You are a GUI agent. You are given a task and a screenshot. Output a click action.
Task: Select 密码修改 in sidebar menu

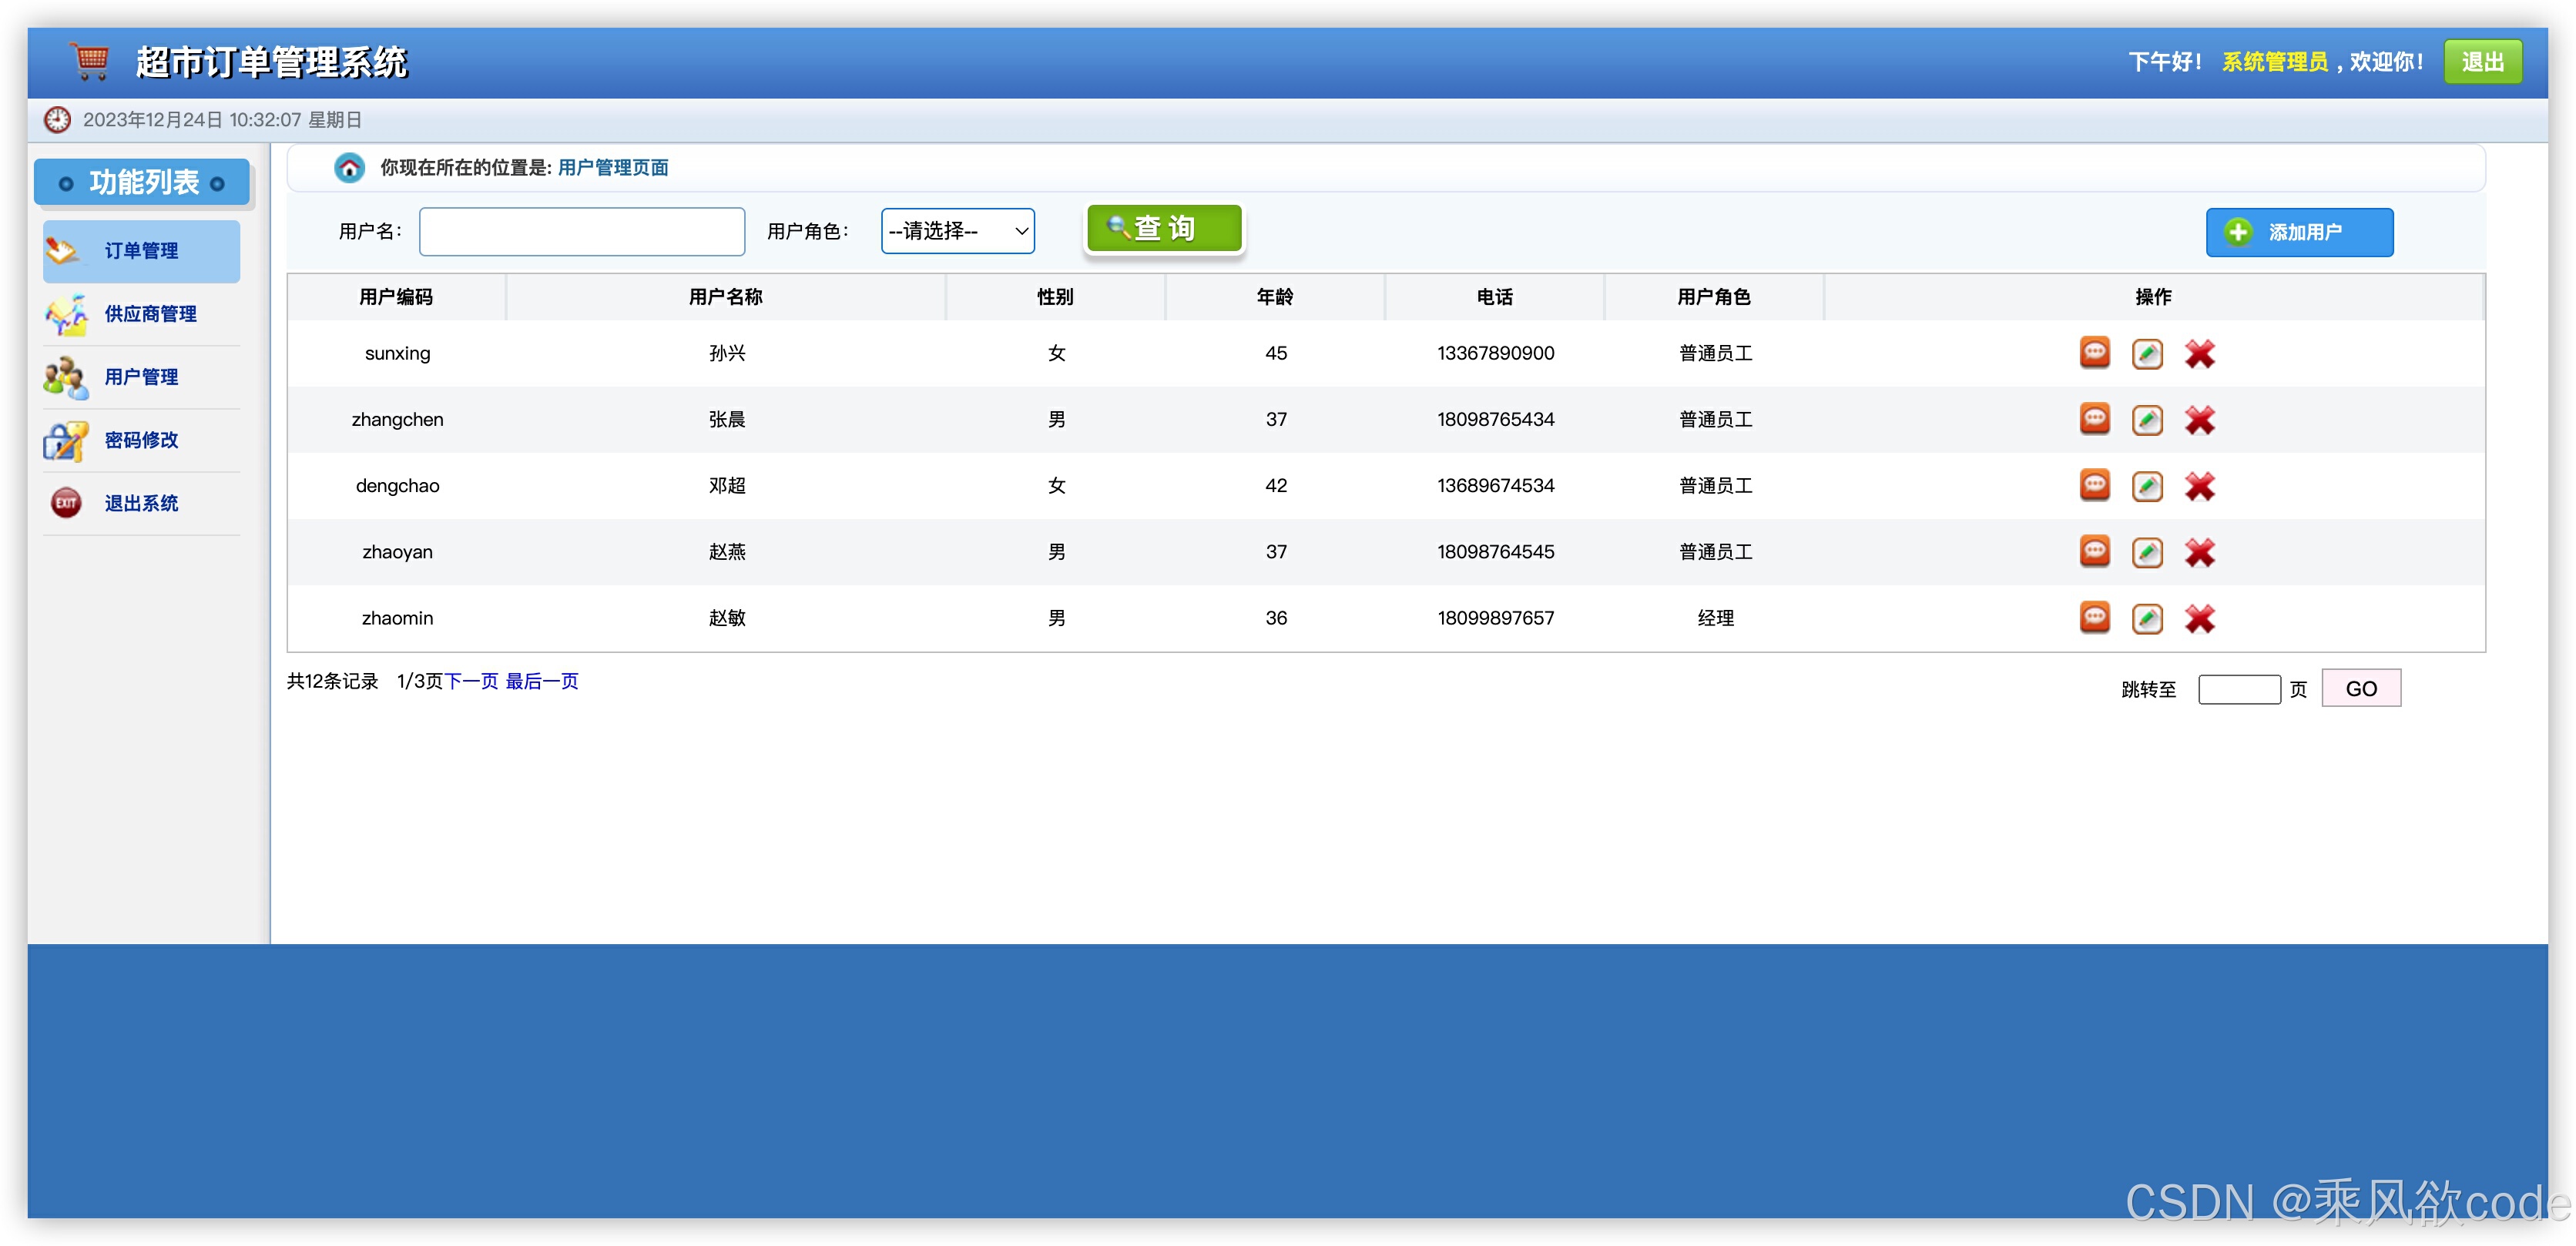pyautogui.click(x=141, y=440)
